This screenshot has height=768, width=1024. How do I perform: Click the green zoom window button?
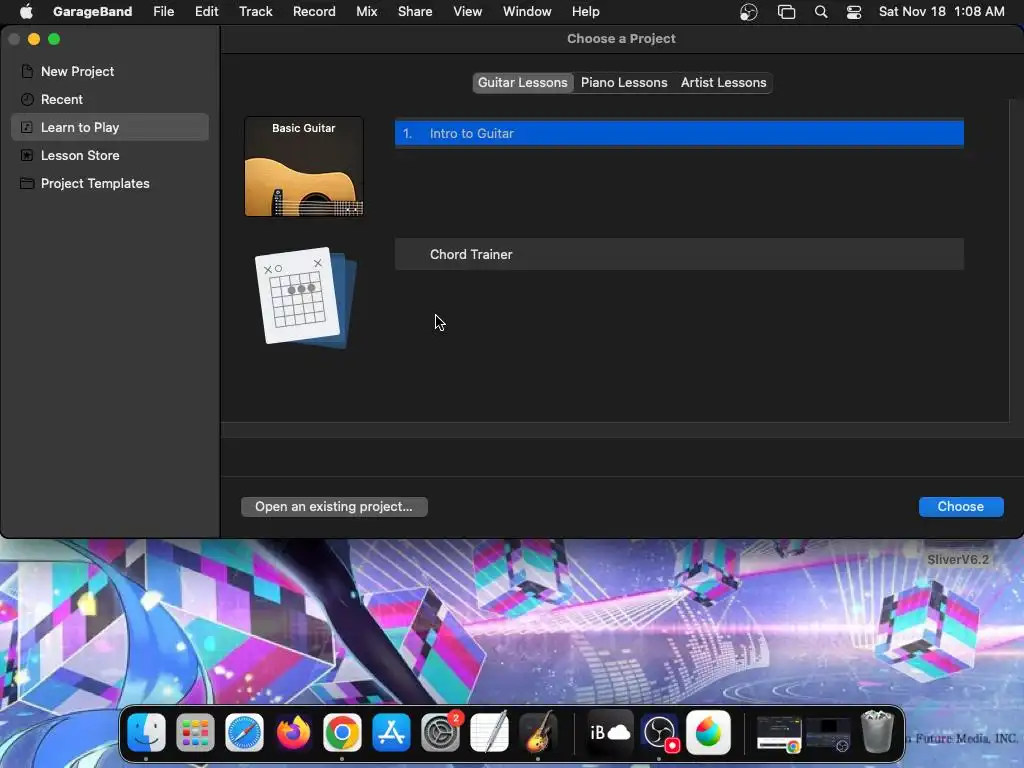[54, 39]
